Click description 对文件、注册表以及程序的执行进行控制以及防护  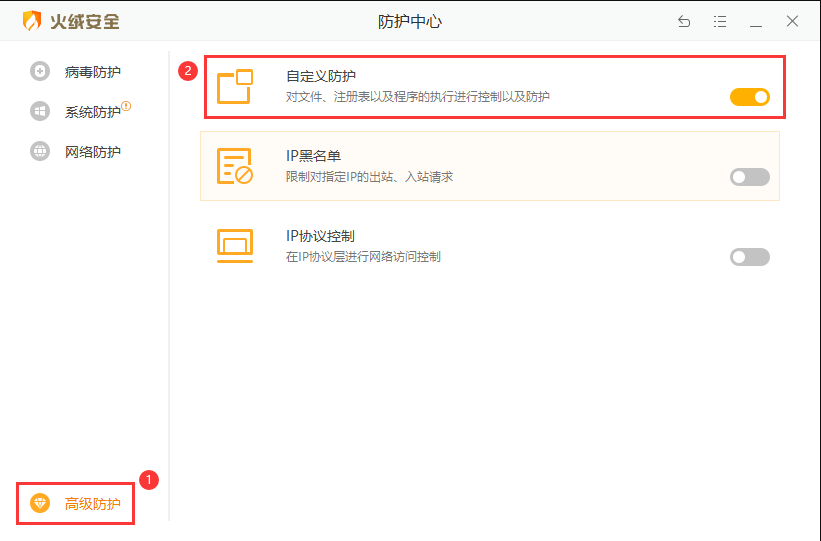(417, 97)
